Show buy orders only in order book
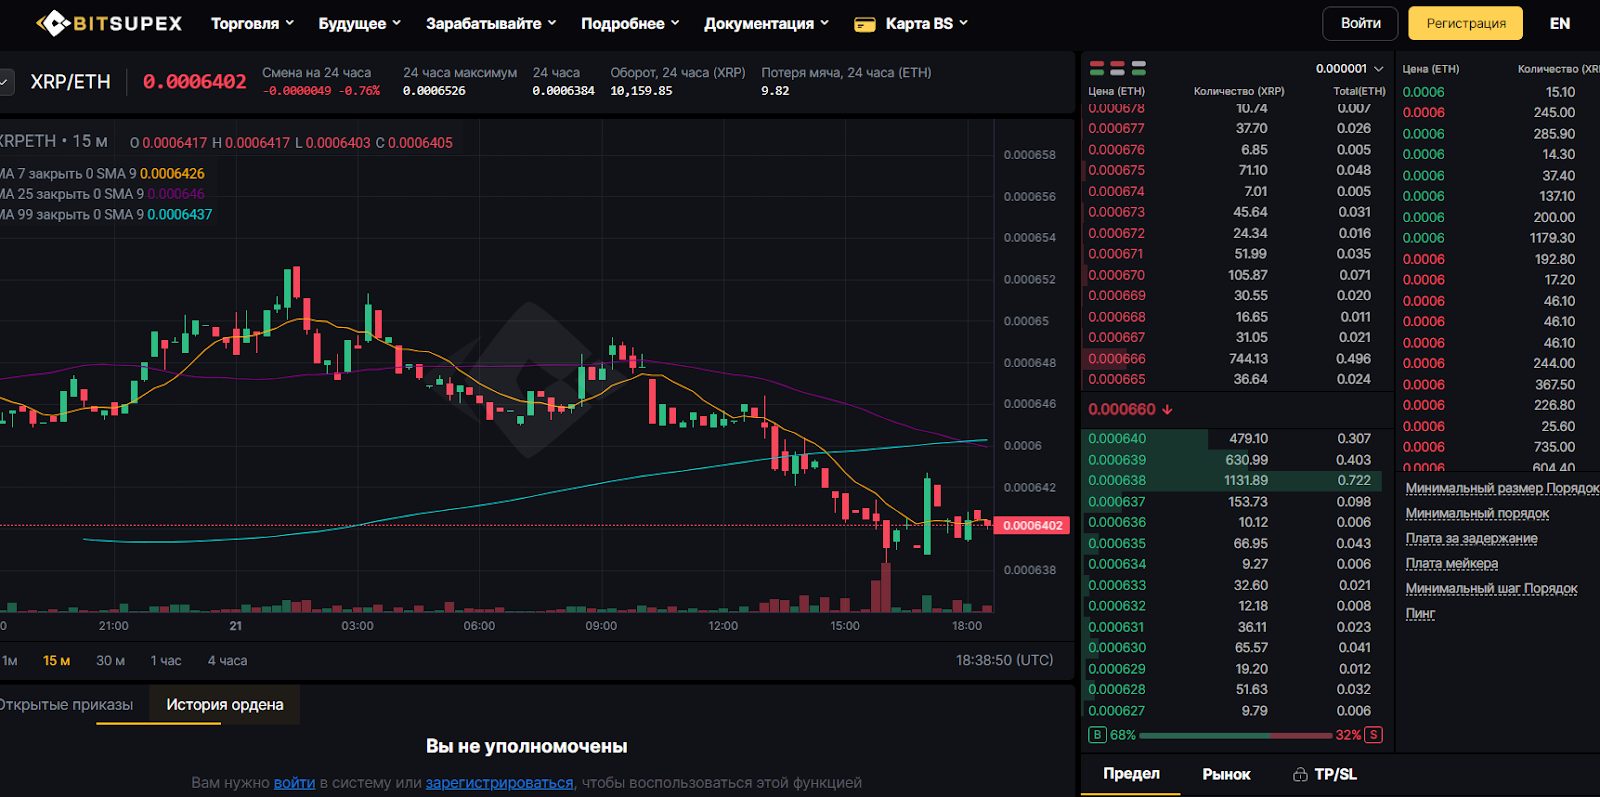The image size is (1600, 797). click(x=1139, y=68)
